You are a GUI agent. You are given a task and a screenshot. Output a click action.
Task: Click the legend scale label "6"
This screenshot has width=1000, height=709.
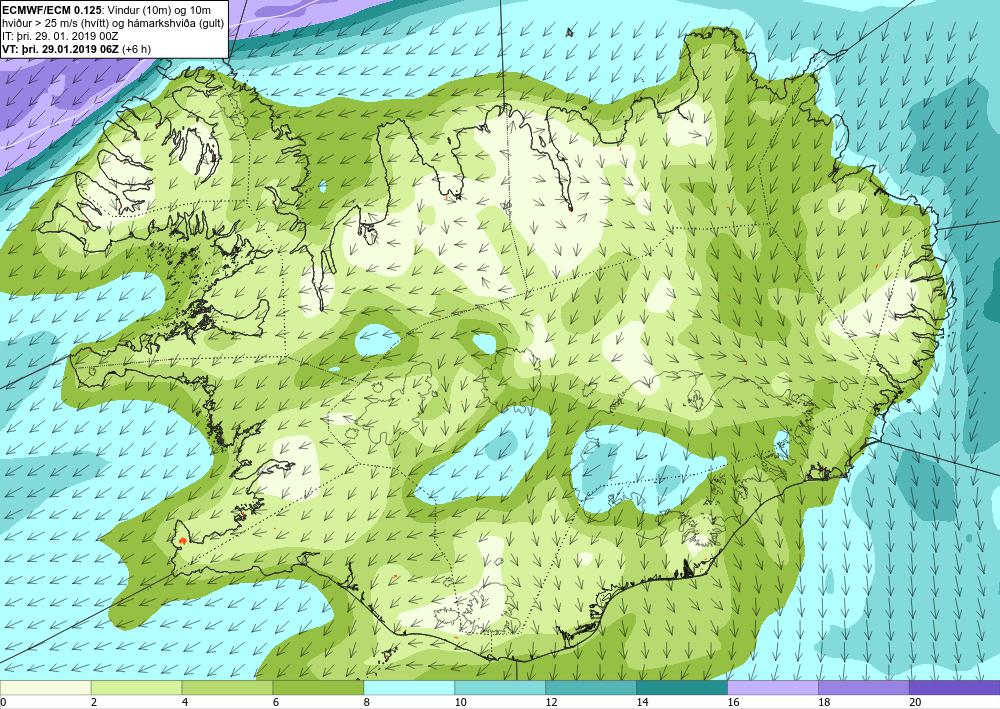point(276,703)
